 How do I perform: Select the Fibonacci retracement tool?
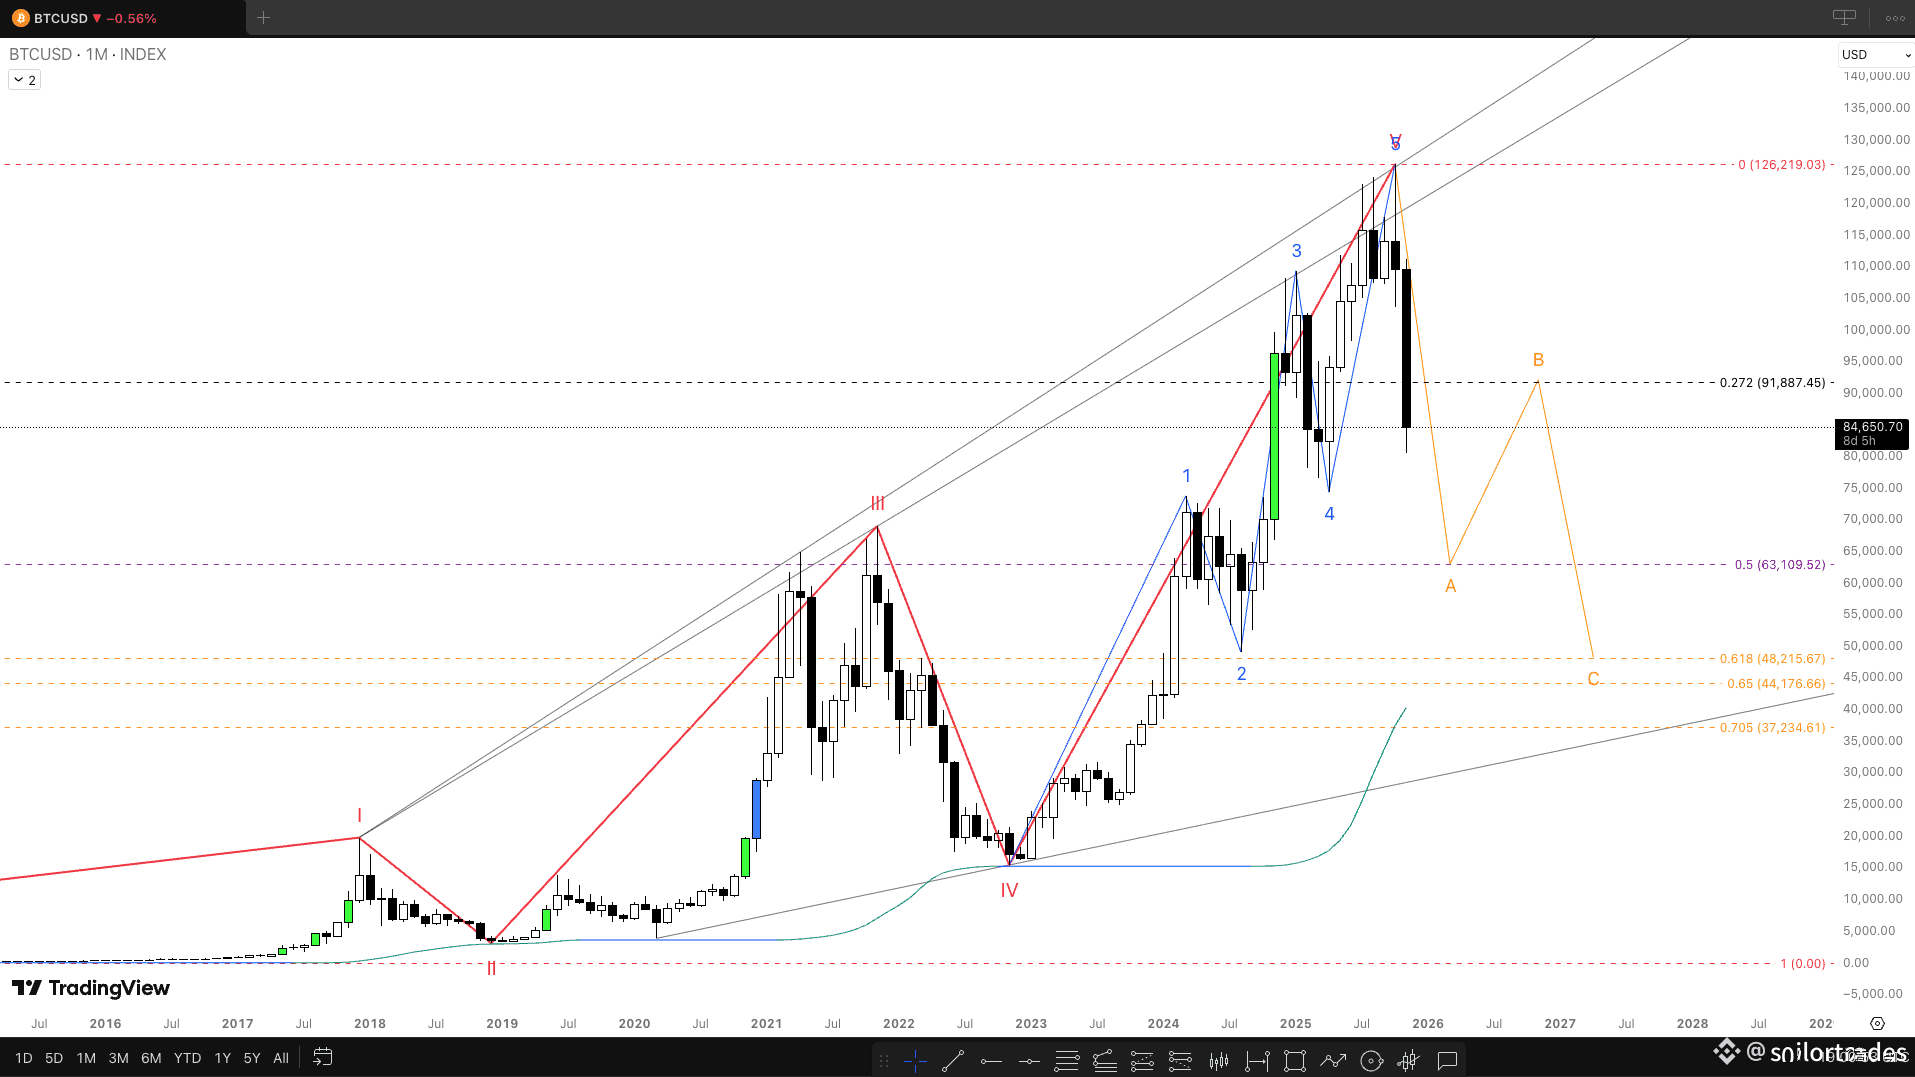(x=1067, y=1060)
